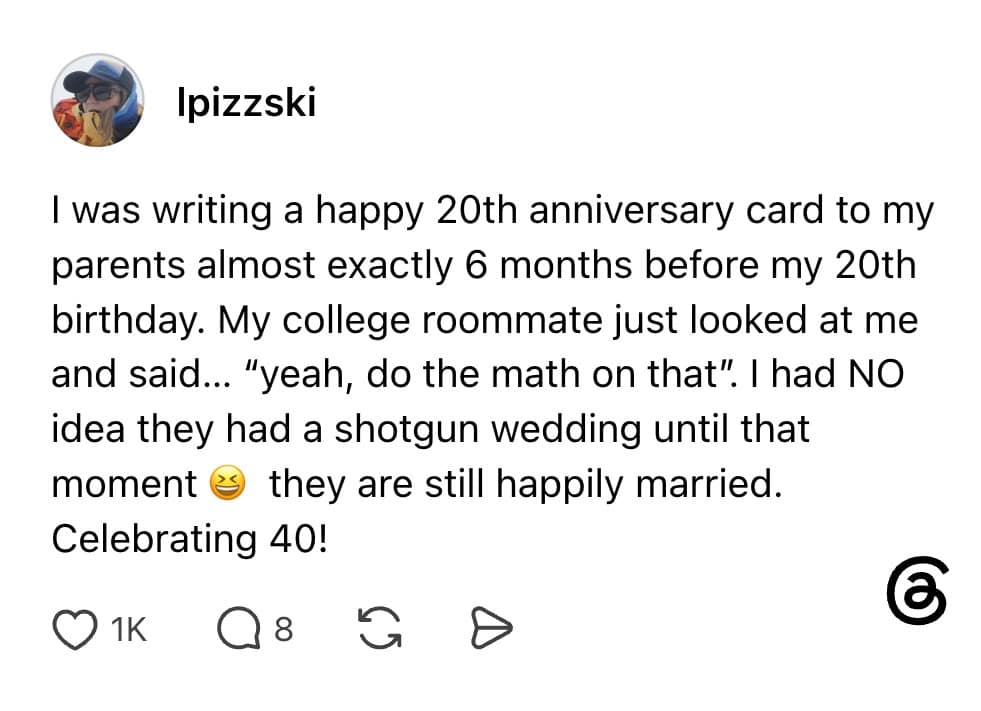Viewport: 981px width, 711px height.
Task: Like the post with the heart icon
Action: coord(75,629)
